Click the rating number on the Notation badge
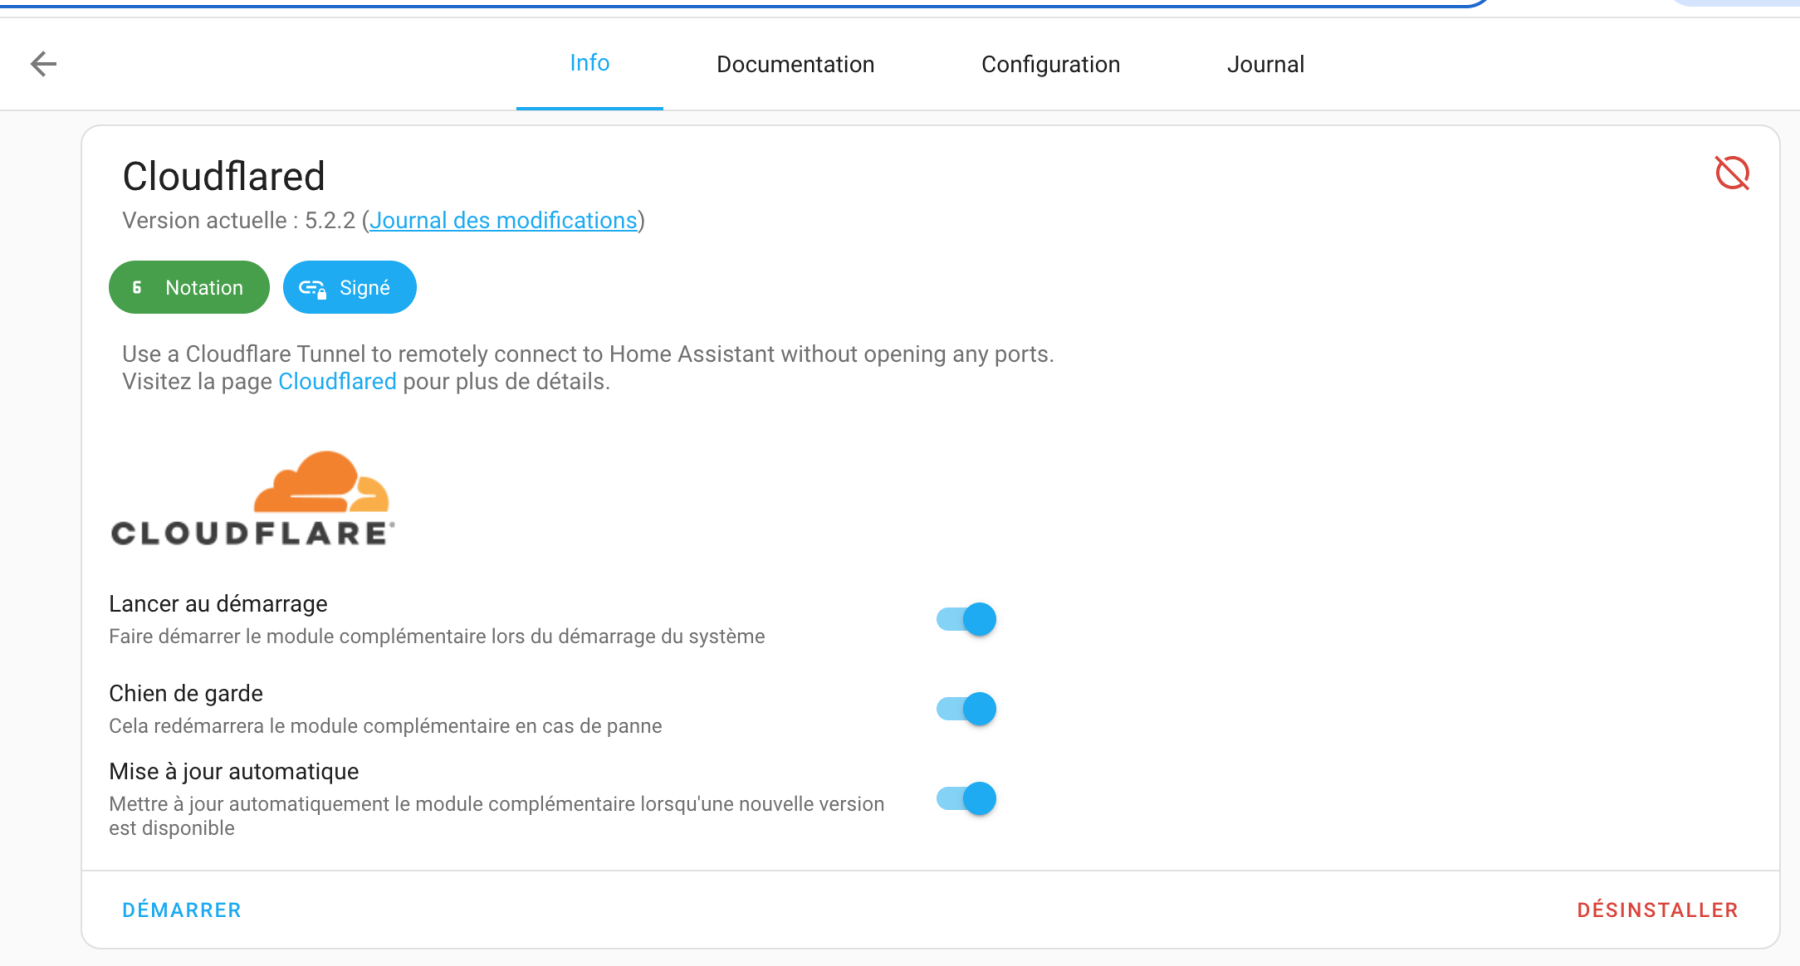 pyautogui.click(x=137, y=287)
